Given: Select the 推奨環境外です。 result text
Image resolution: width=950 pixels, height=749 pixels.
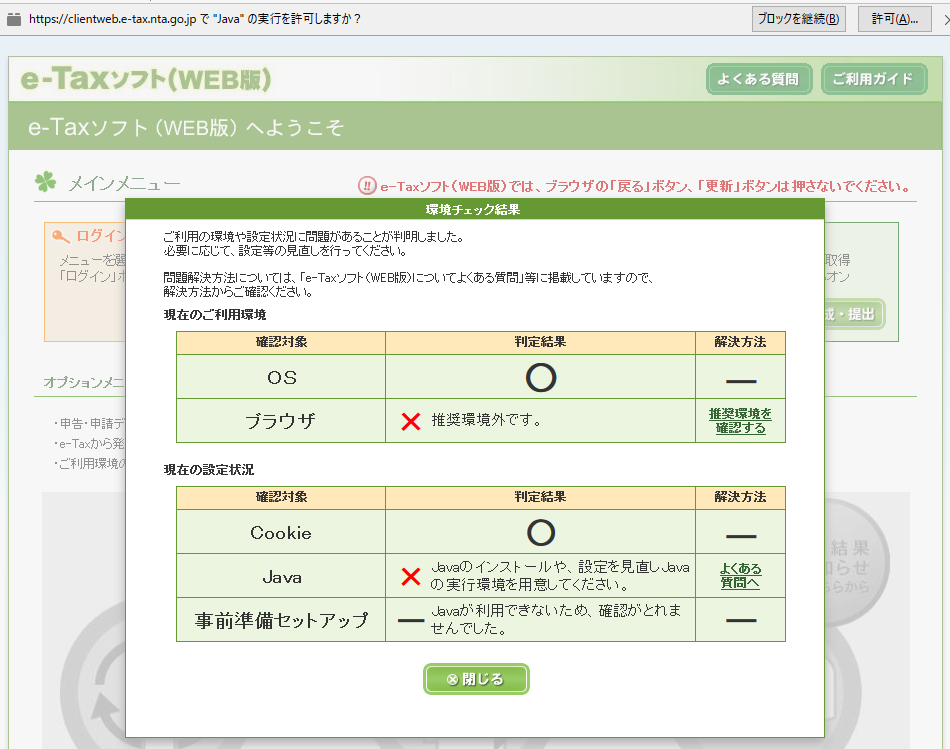Looking at the screenshot, I should tap(486, 420).
